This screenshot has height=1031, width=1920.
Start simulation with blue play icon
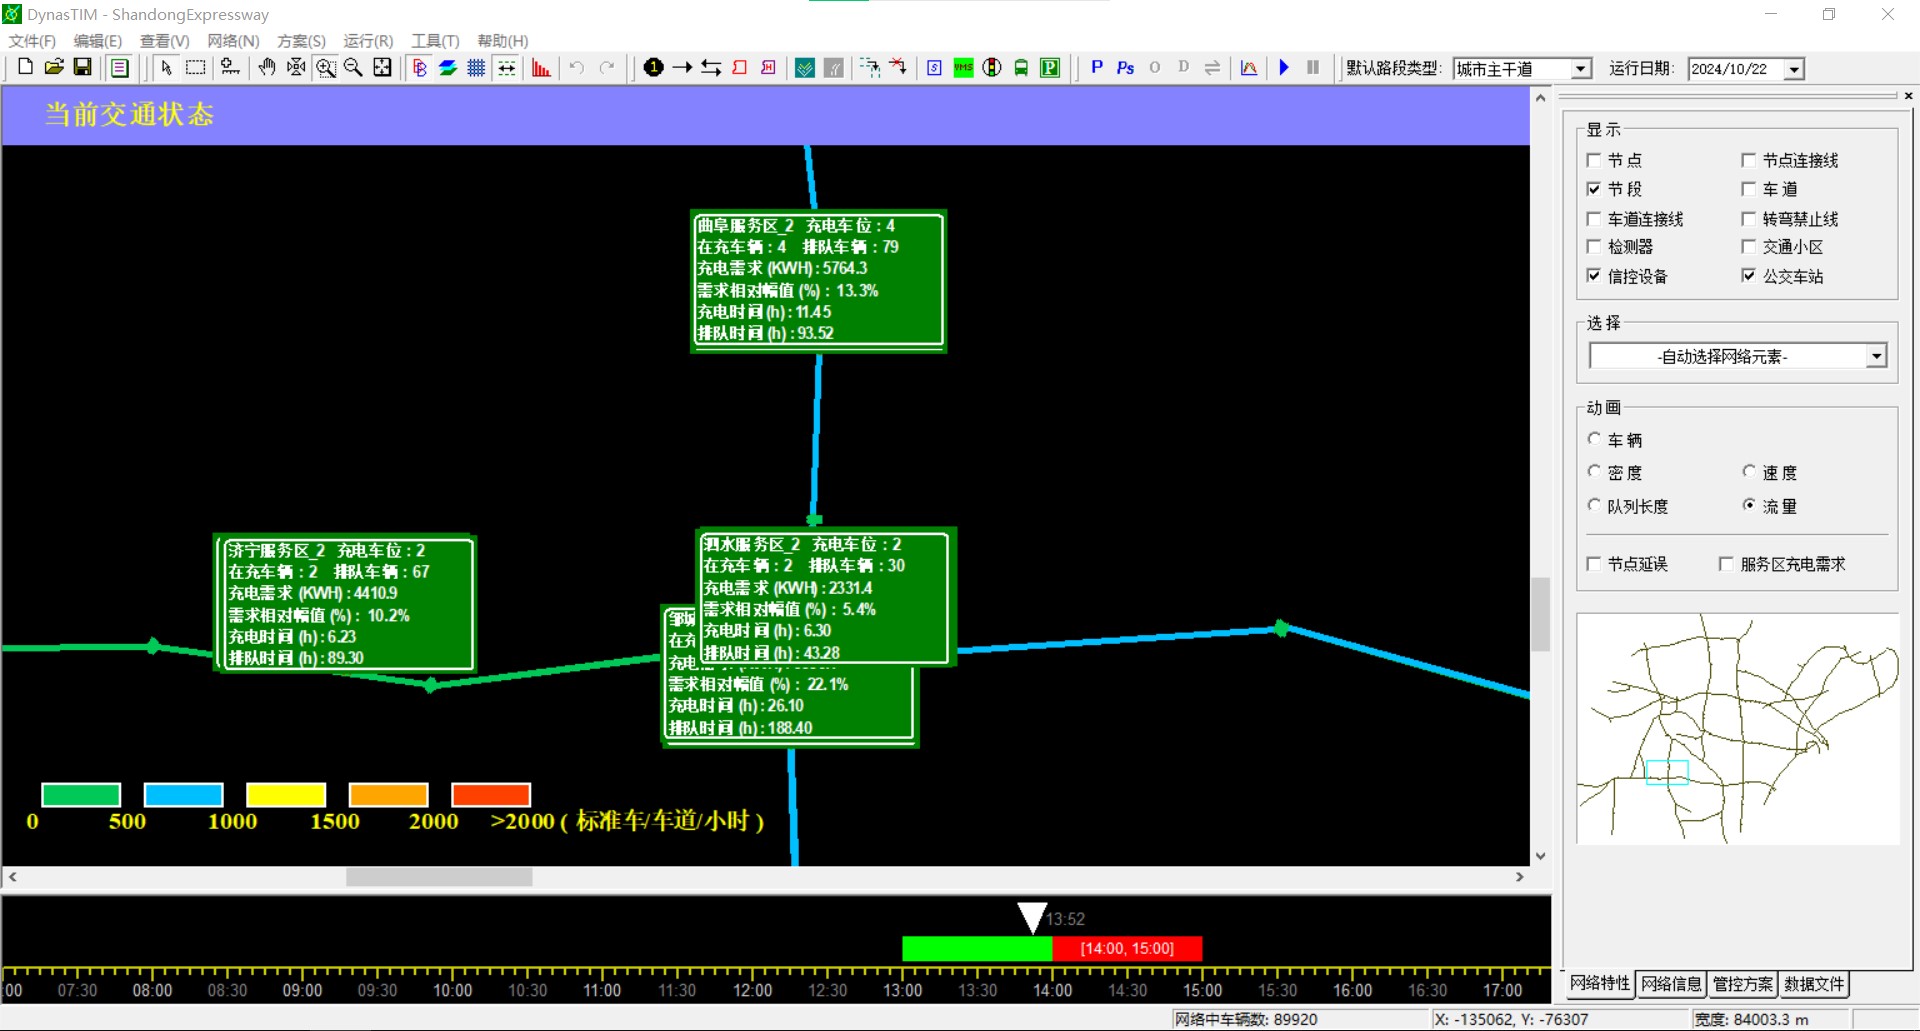[1284, 67]
